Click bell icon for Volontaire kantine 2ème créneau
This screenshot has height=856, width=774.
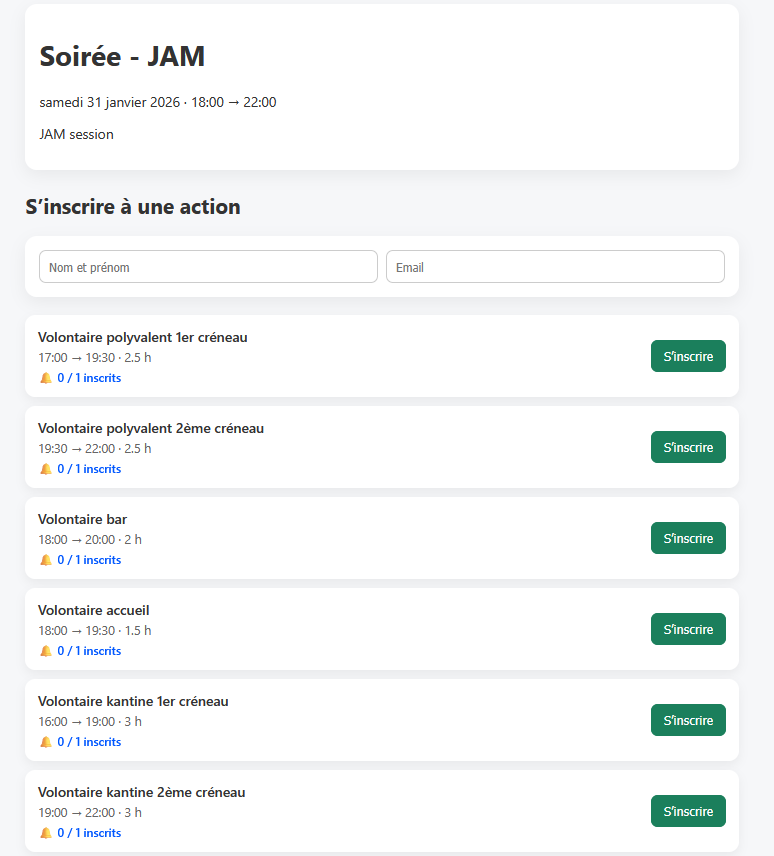45,833
